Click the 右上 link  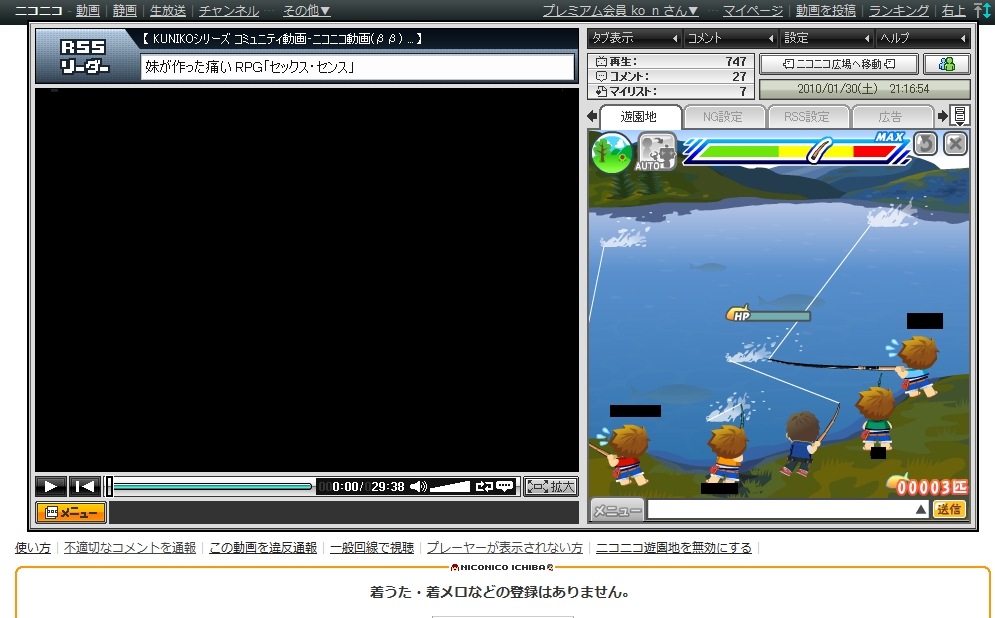pyautogui.click(x=953, y=11)
